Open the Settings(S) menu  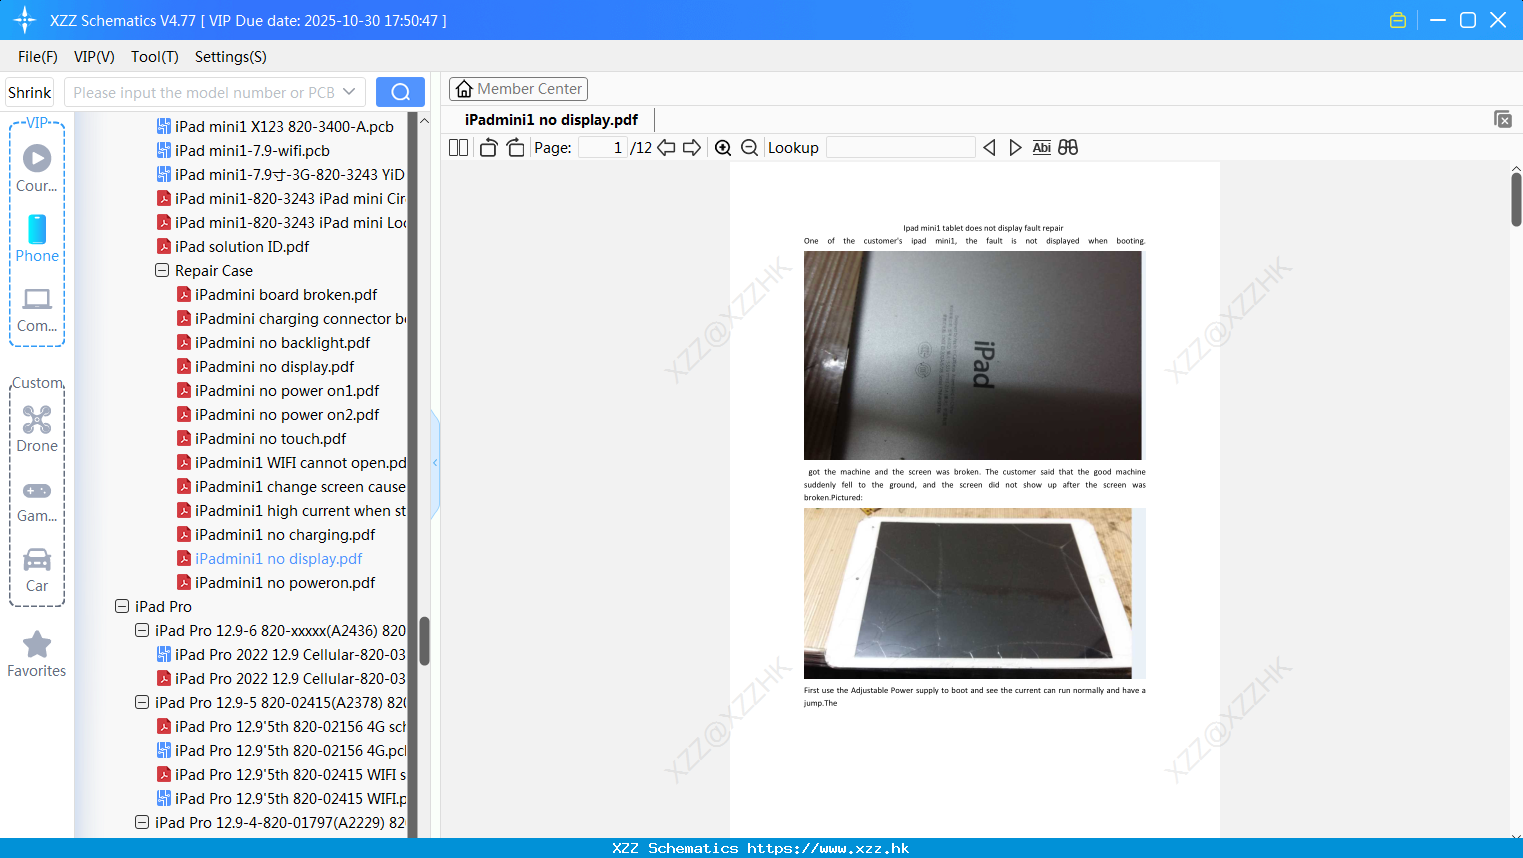(x=231, y=57)
